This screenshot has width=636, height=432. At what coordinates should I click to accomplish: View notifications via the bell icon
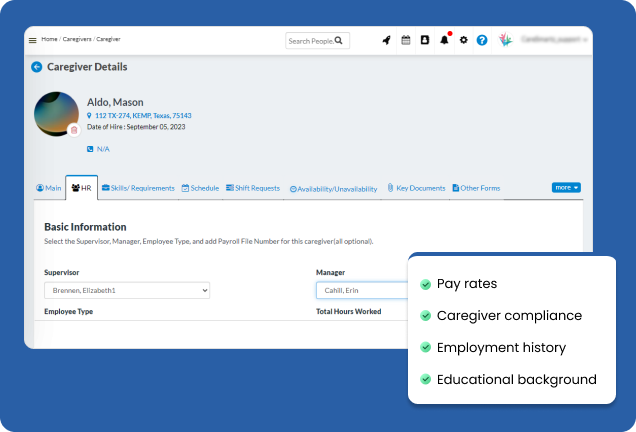pos(444,40)
